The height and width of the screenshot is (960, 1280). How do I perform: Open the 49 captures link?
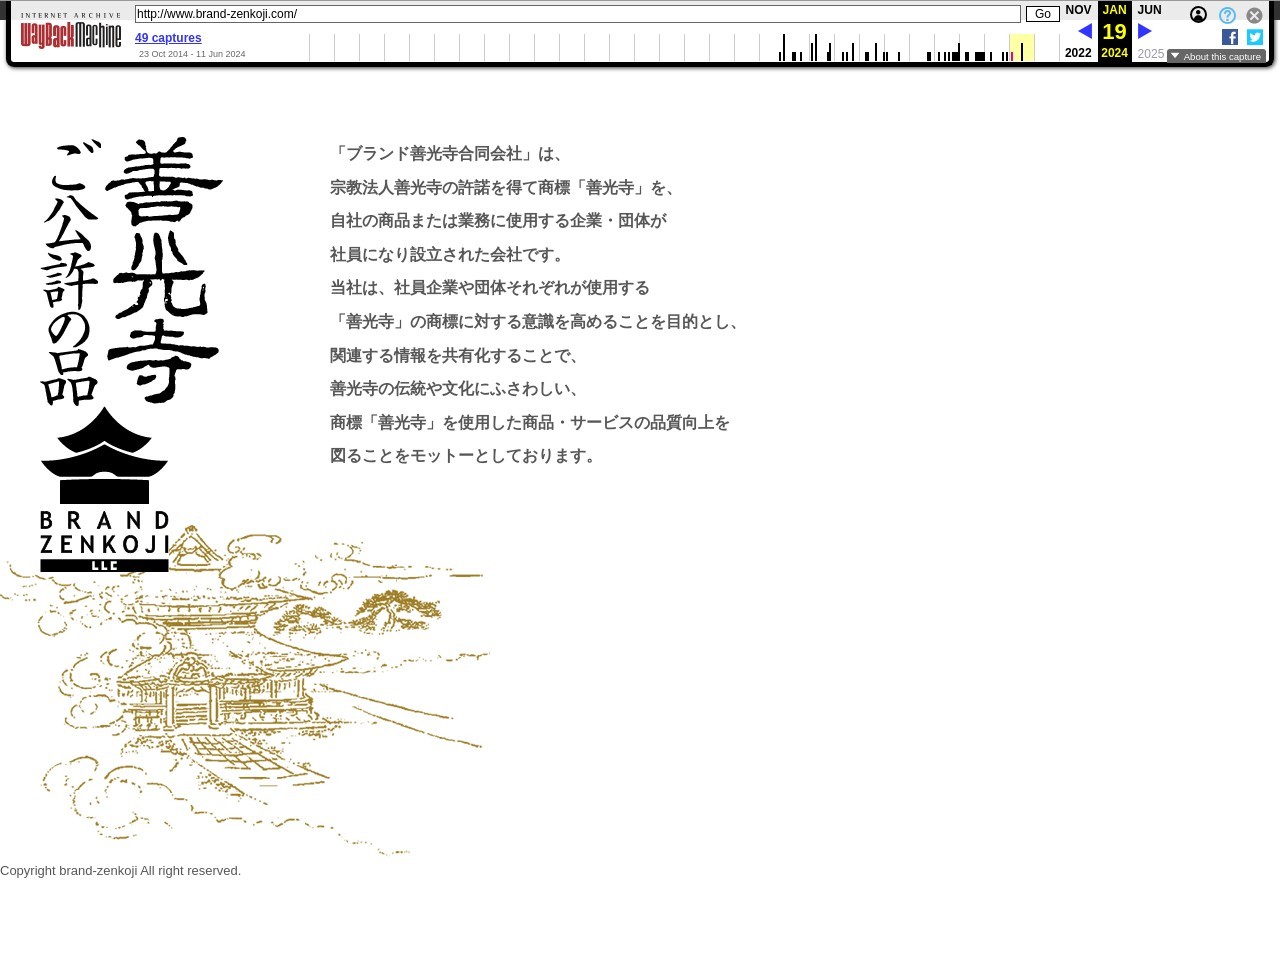click(x=168, y=38)
